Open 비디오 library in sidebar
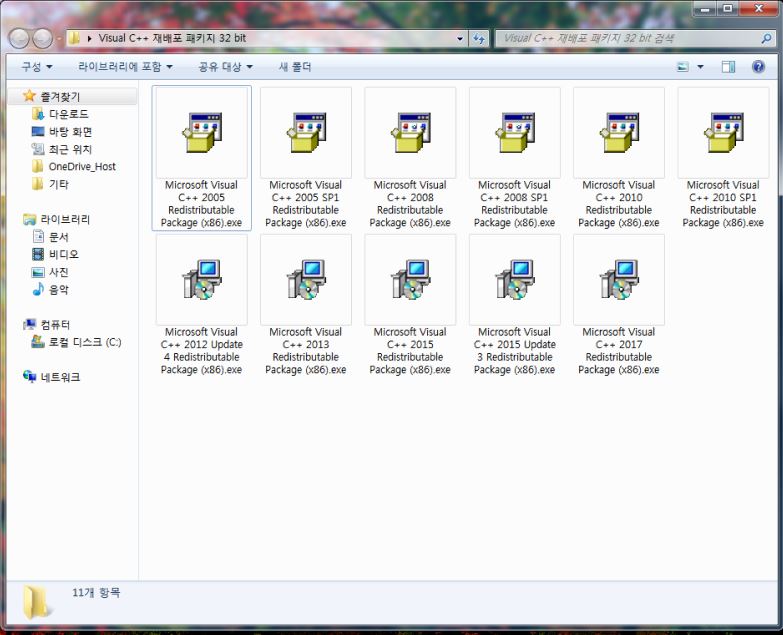Image resolution: width=783 pixels, height=635 pixels. click(63, 254)
